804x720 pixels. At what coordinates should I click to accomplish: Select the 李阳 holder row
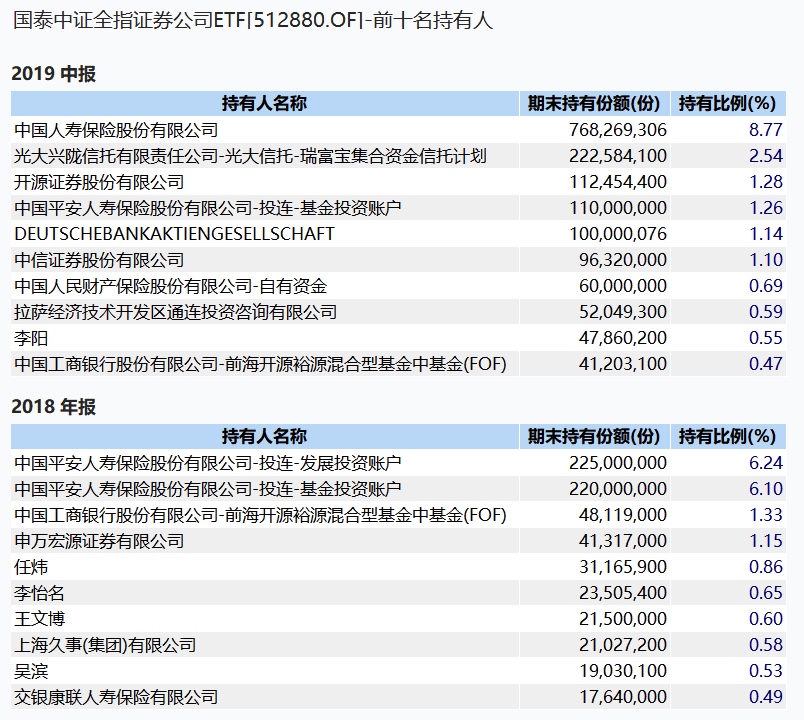click(398, 338)
